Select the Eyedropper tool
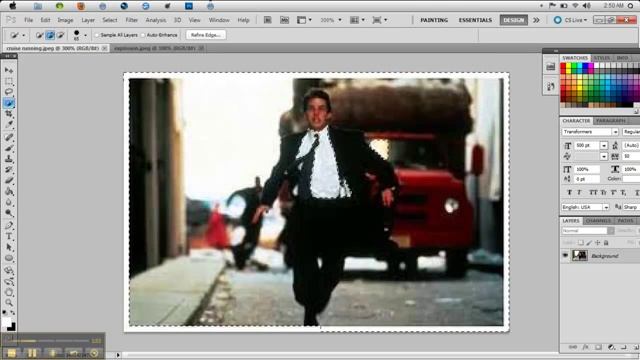 (x=9, y=124)
